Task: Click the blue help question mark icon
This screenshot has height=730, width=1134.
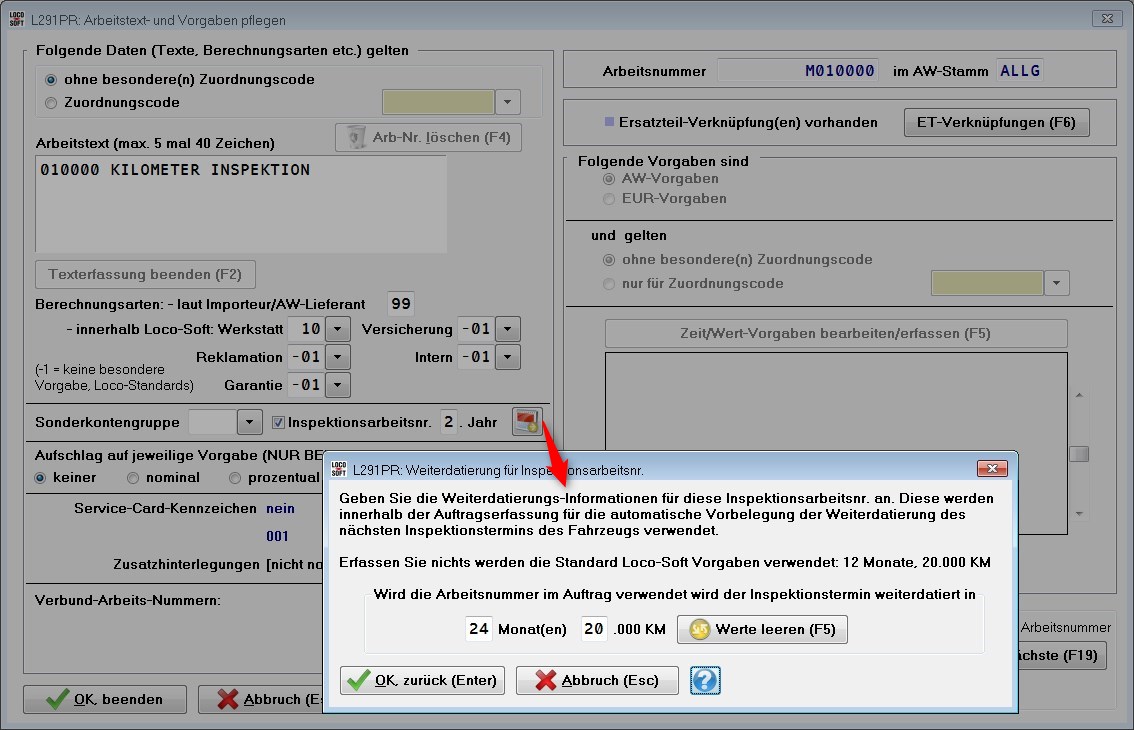Action: coord(705,681)
